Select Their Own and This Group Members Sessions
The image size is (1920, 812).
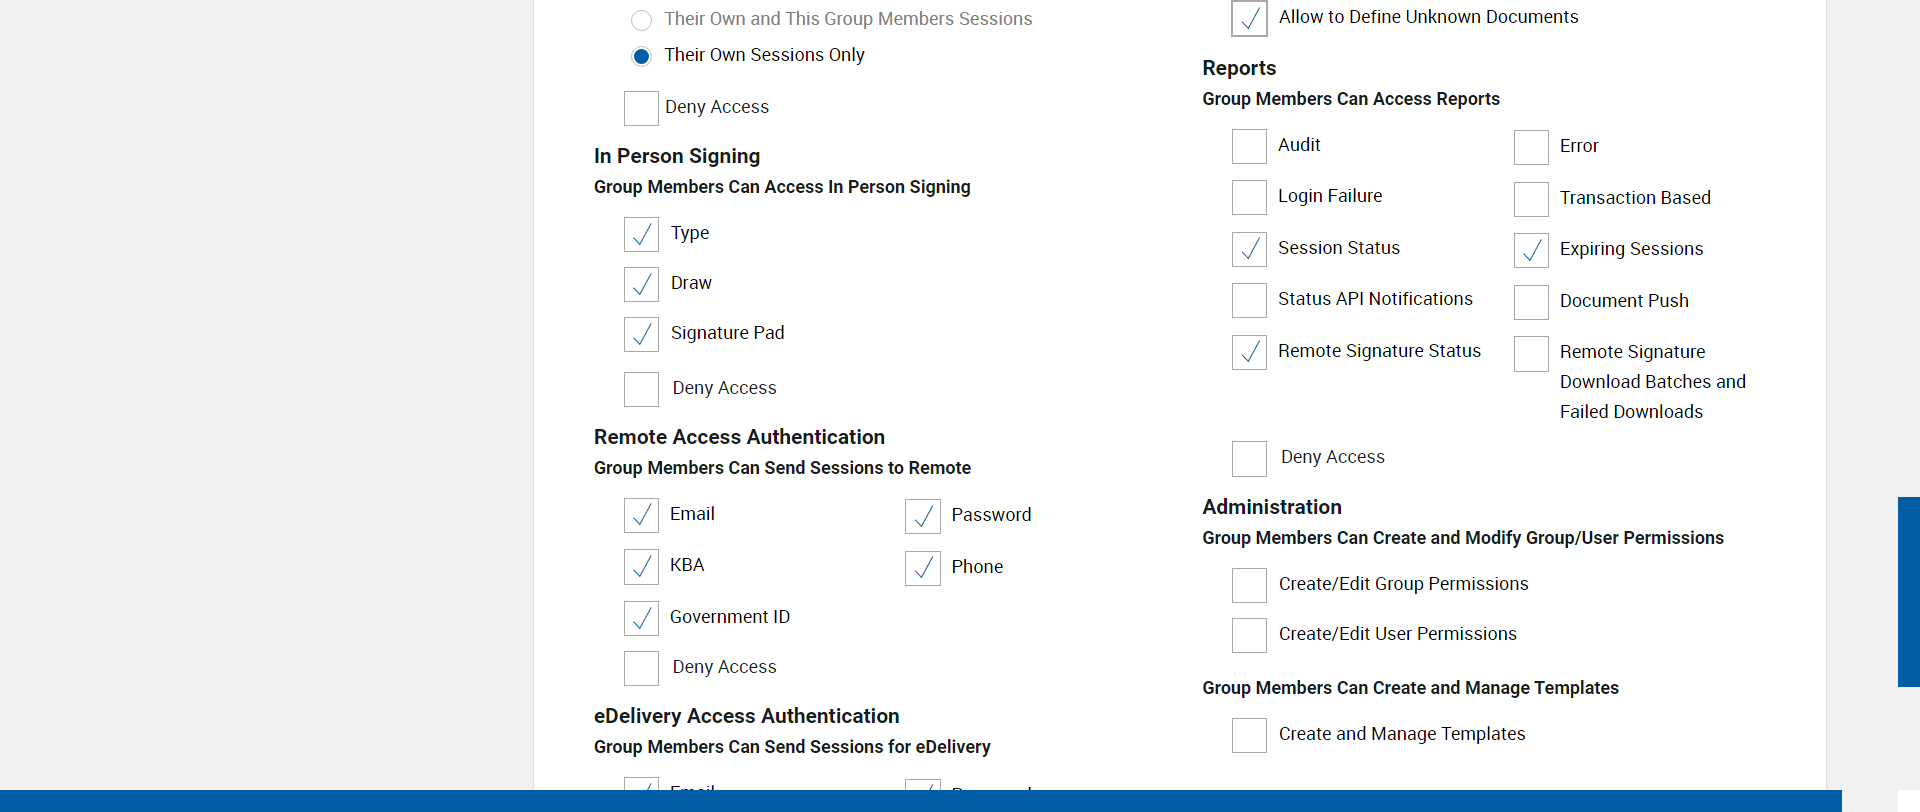(642, 20)
